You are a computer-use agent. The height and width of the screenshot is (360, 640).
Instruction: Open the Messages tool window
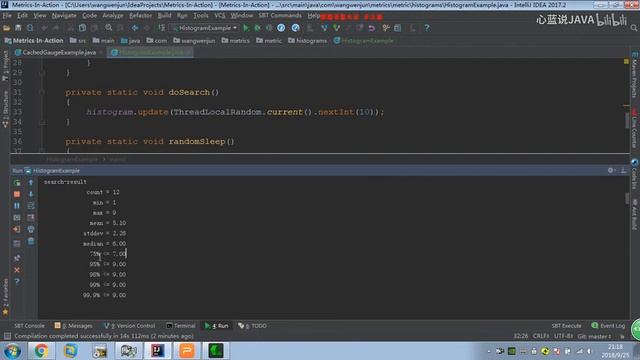pyautogui.click(x=74, y=326)
